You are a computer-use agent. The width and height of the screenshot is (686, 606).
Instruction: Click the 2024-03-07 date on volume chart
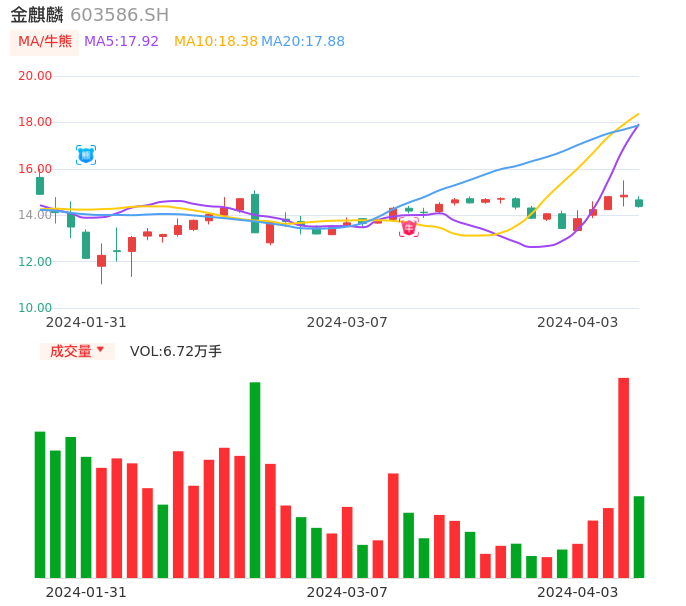[347, 592]
